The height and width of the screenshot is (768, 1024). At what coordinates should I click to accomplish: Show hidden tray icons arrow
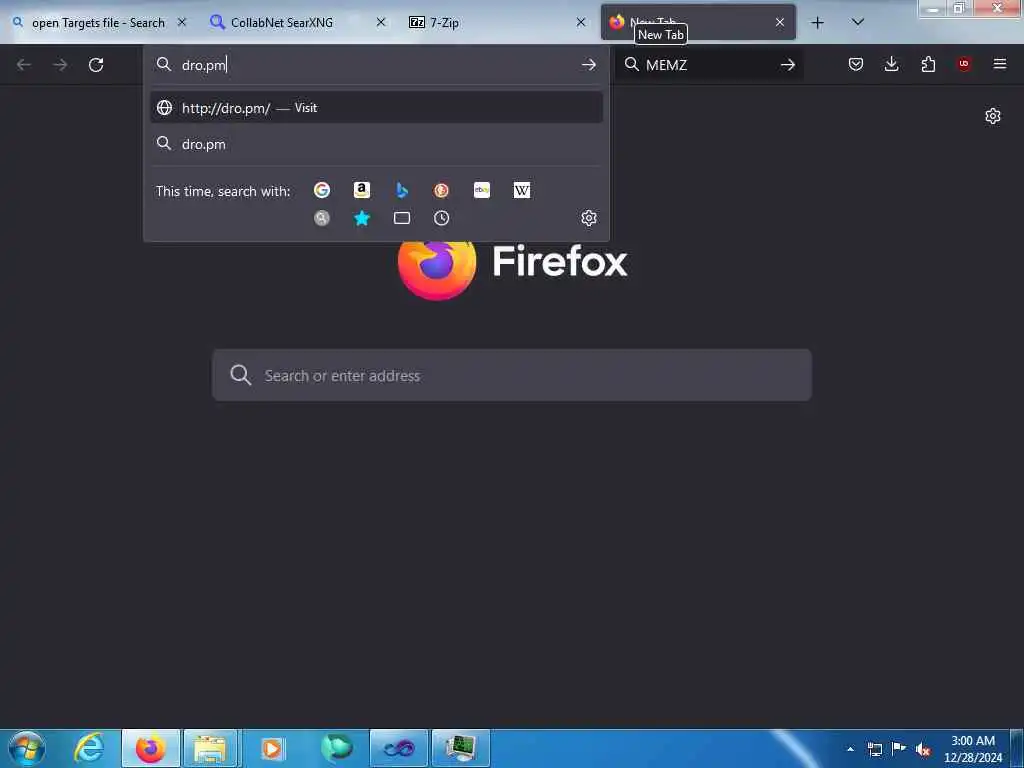point(850,749)
